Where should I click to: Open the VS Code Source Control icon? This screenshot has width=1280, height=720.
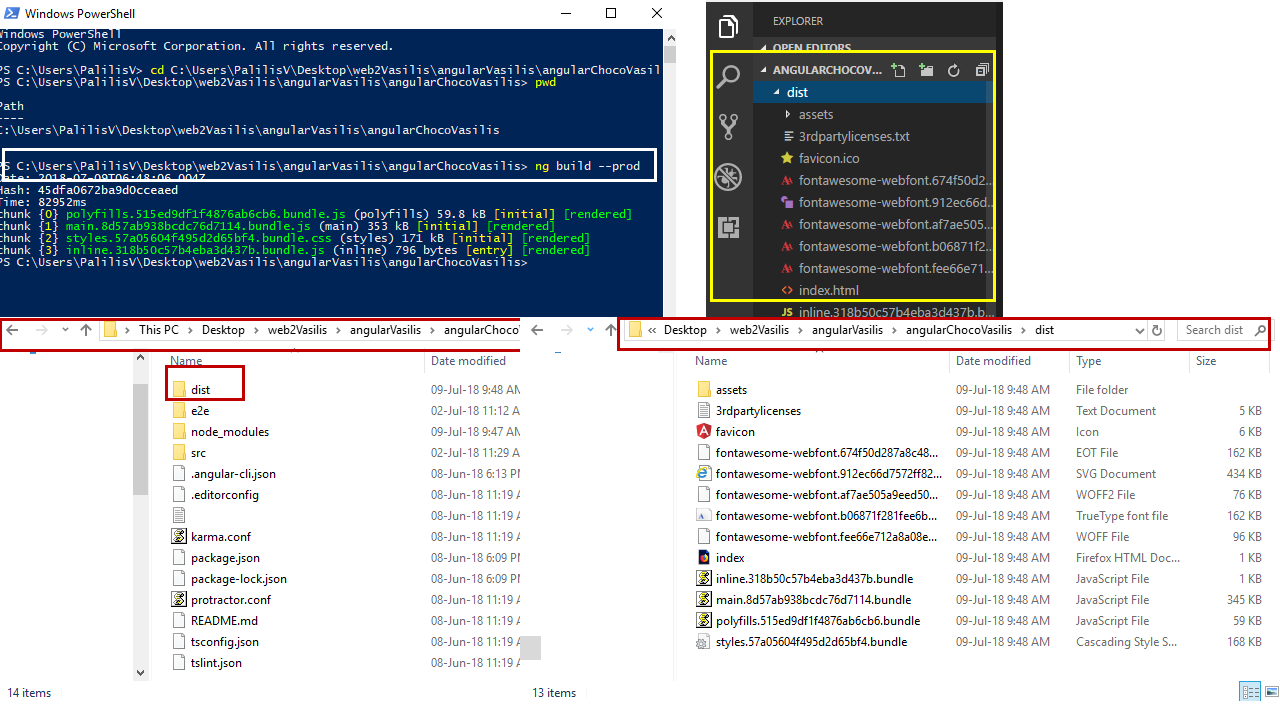point(728,127)
